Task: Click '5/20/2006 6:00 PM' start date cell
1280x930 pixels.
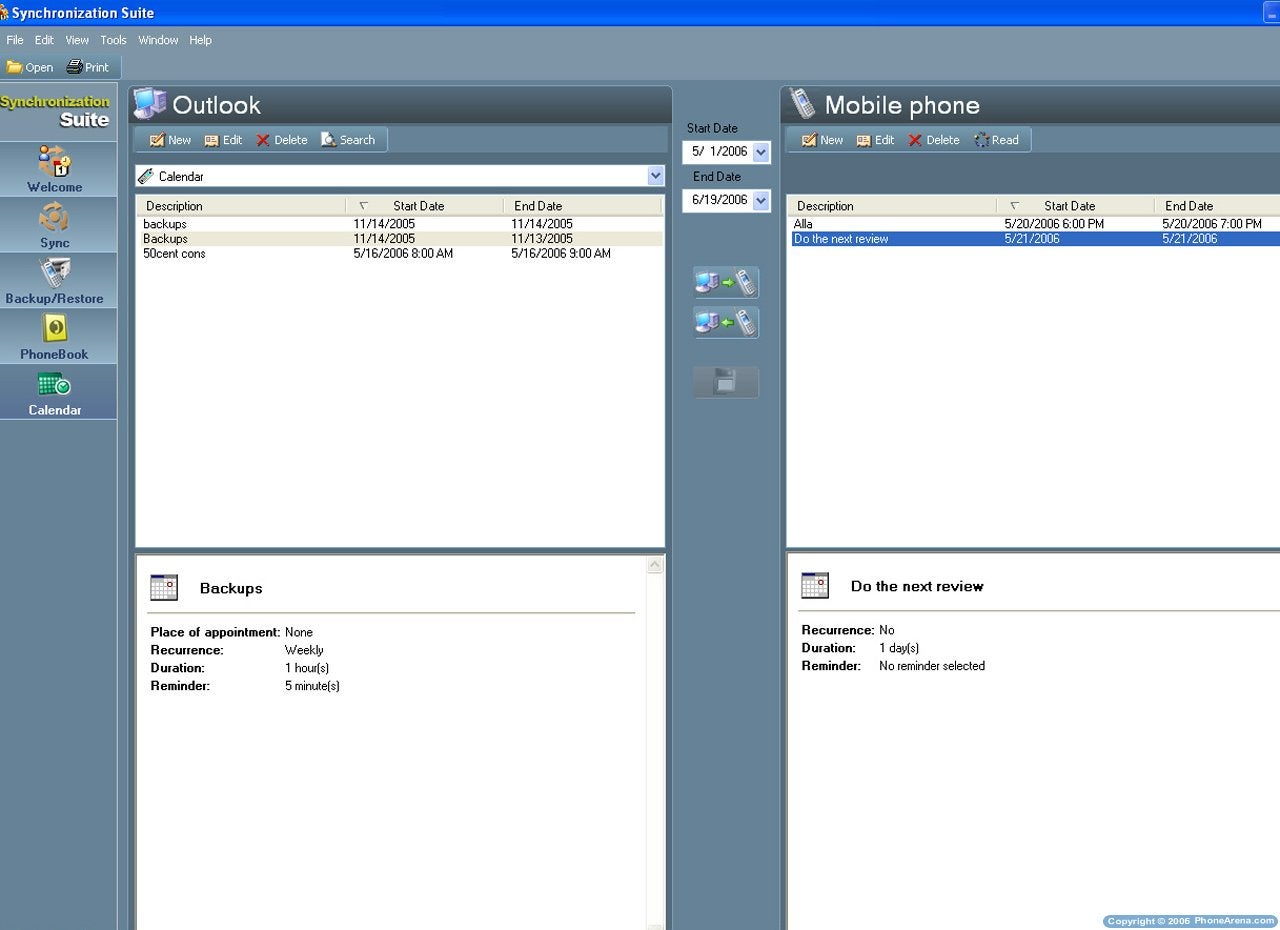Action: (1054, 224)
